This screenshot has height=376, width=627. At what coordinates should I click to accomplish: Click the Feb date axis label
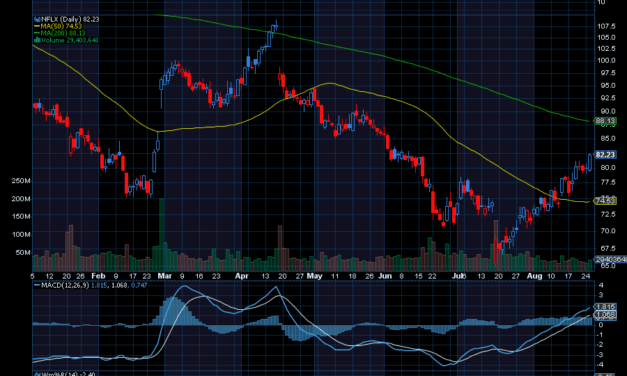(x=98, y=276)
